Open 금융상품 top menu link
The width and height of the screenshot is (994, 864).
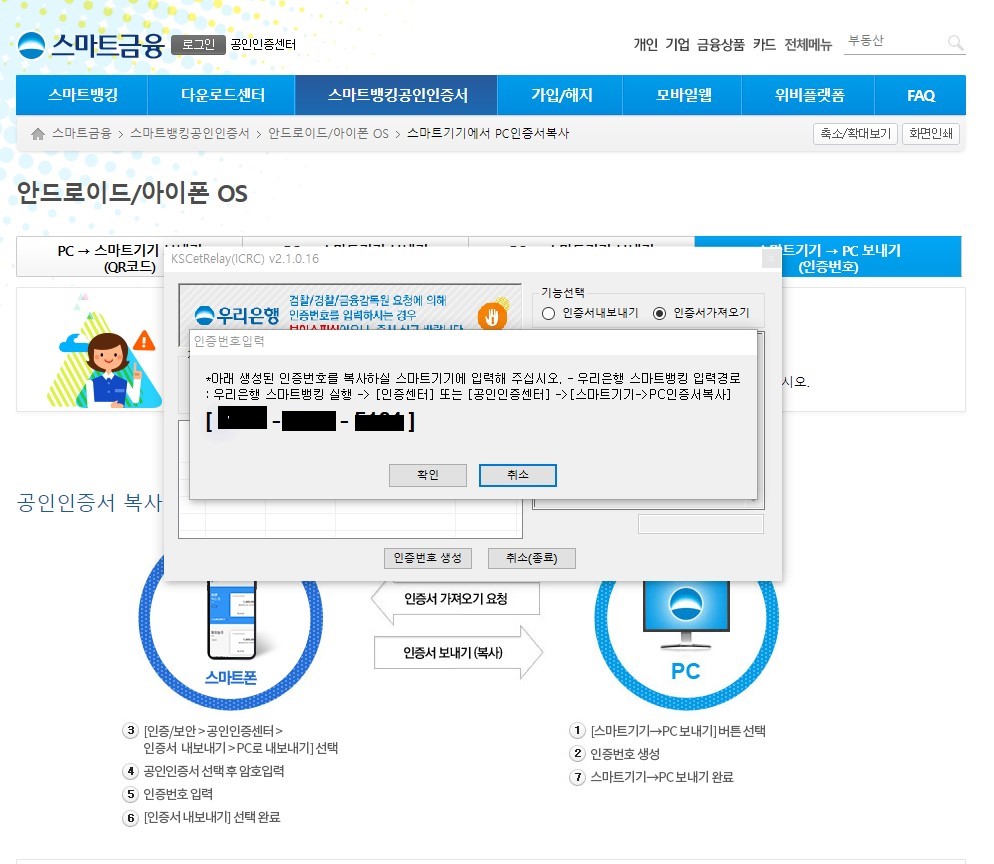click(721, 44)
